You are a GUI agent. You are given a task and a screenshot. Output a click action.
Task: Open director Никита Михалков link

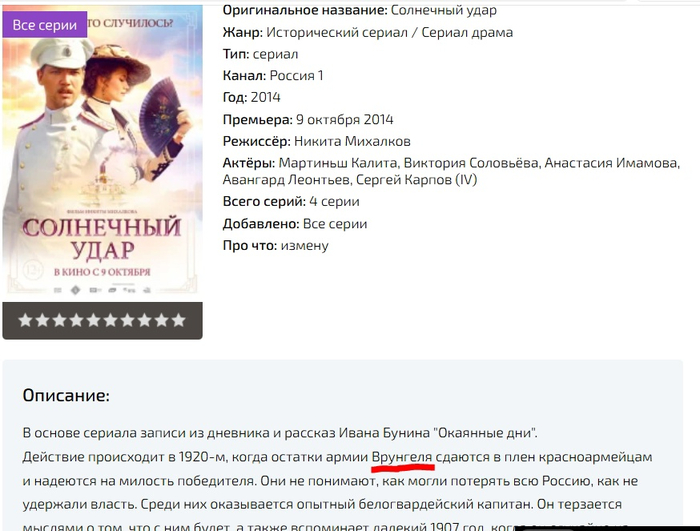click(x=352, y=141)
